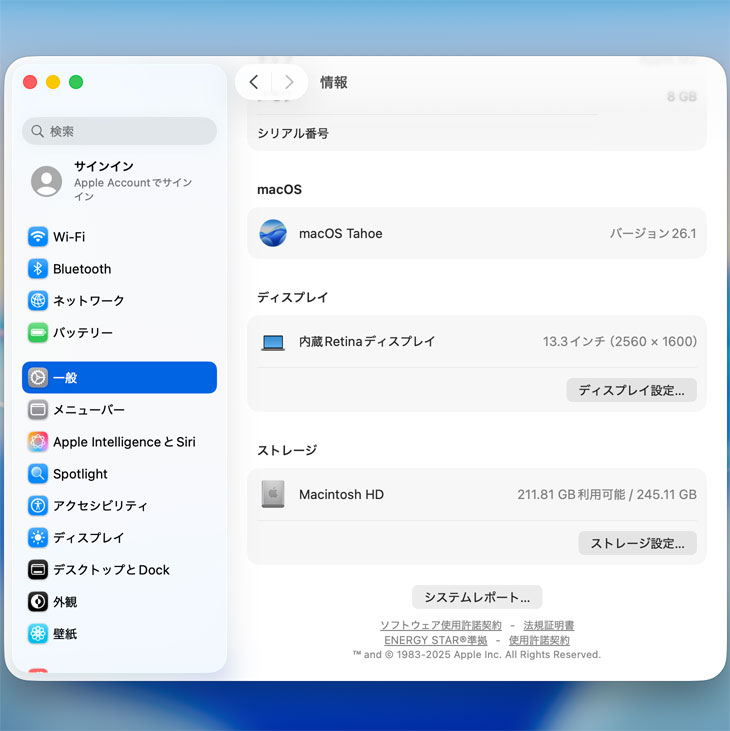730x731 pixels.
Task: Choose デスクトップとDock in sidebar
Action: point(119,570)
